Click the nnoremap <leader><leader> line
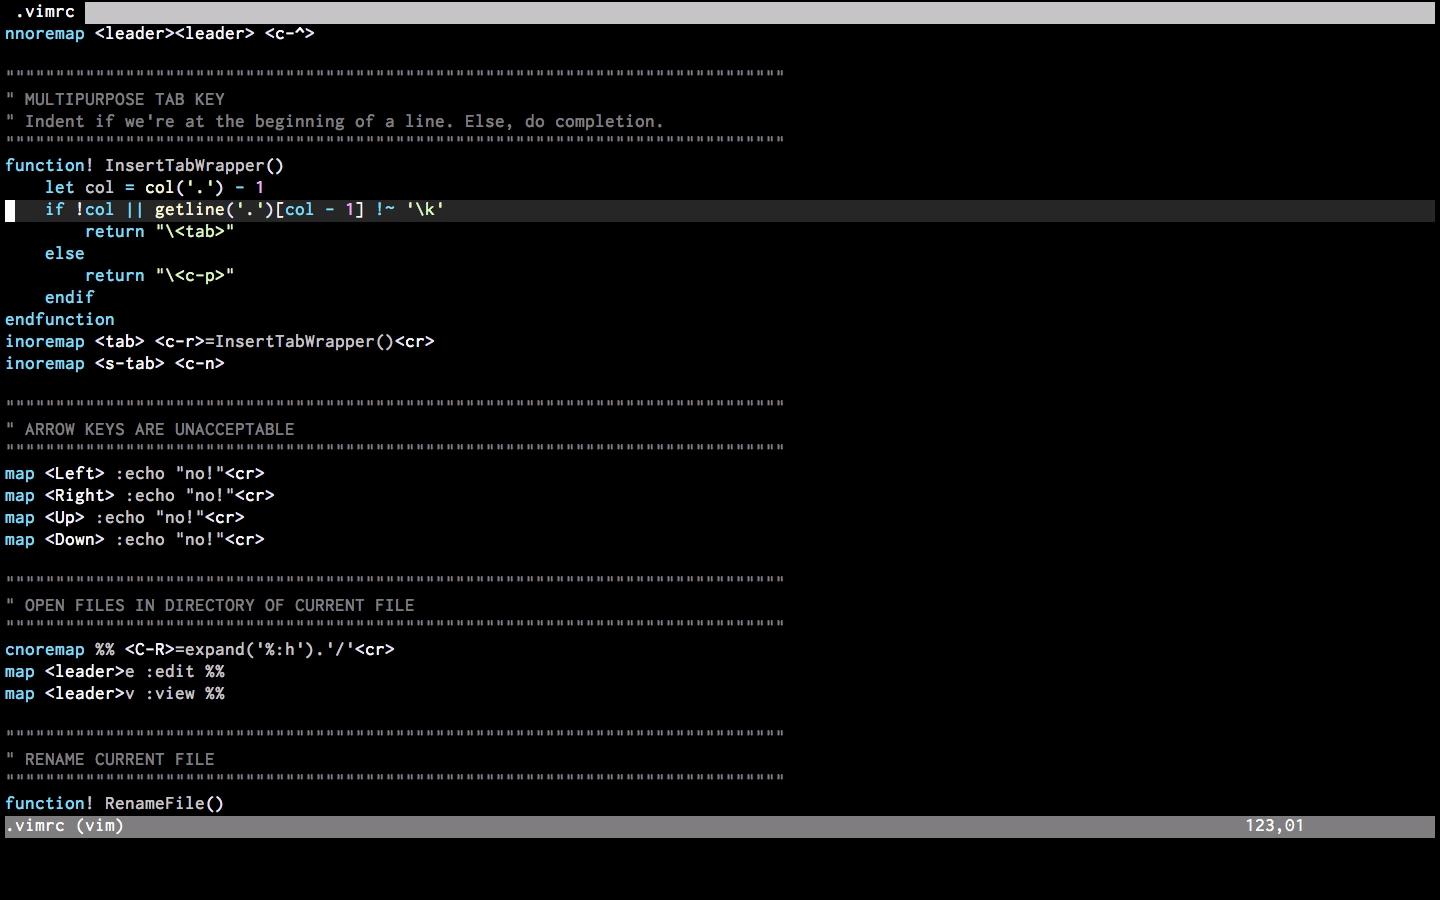 click(160, 33)
